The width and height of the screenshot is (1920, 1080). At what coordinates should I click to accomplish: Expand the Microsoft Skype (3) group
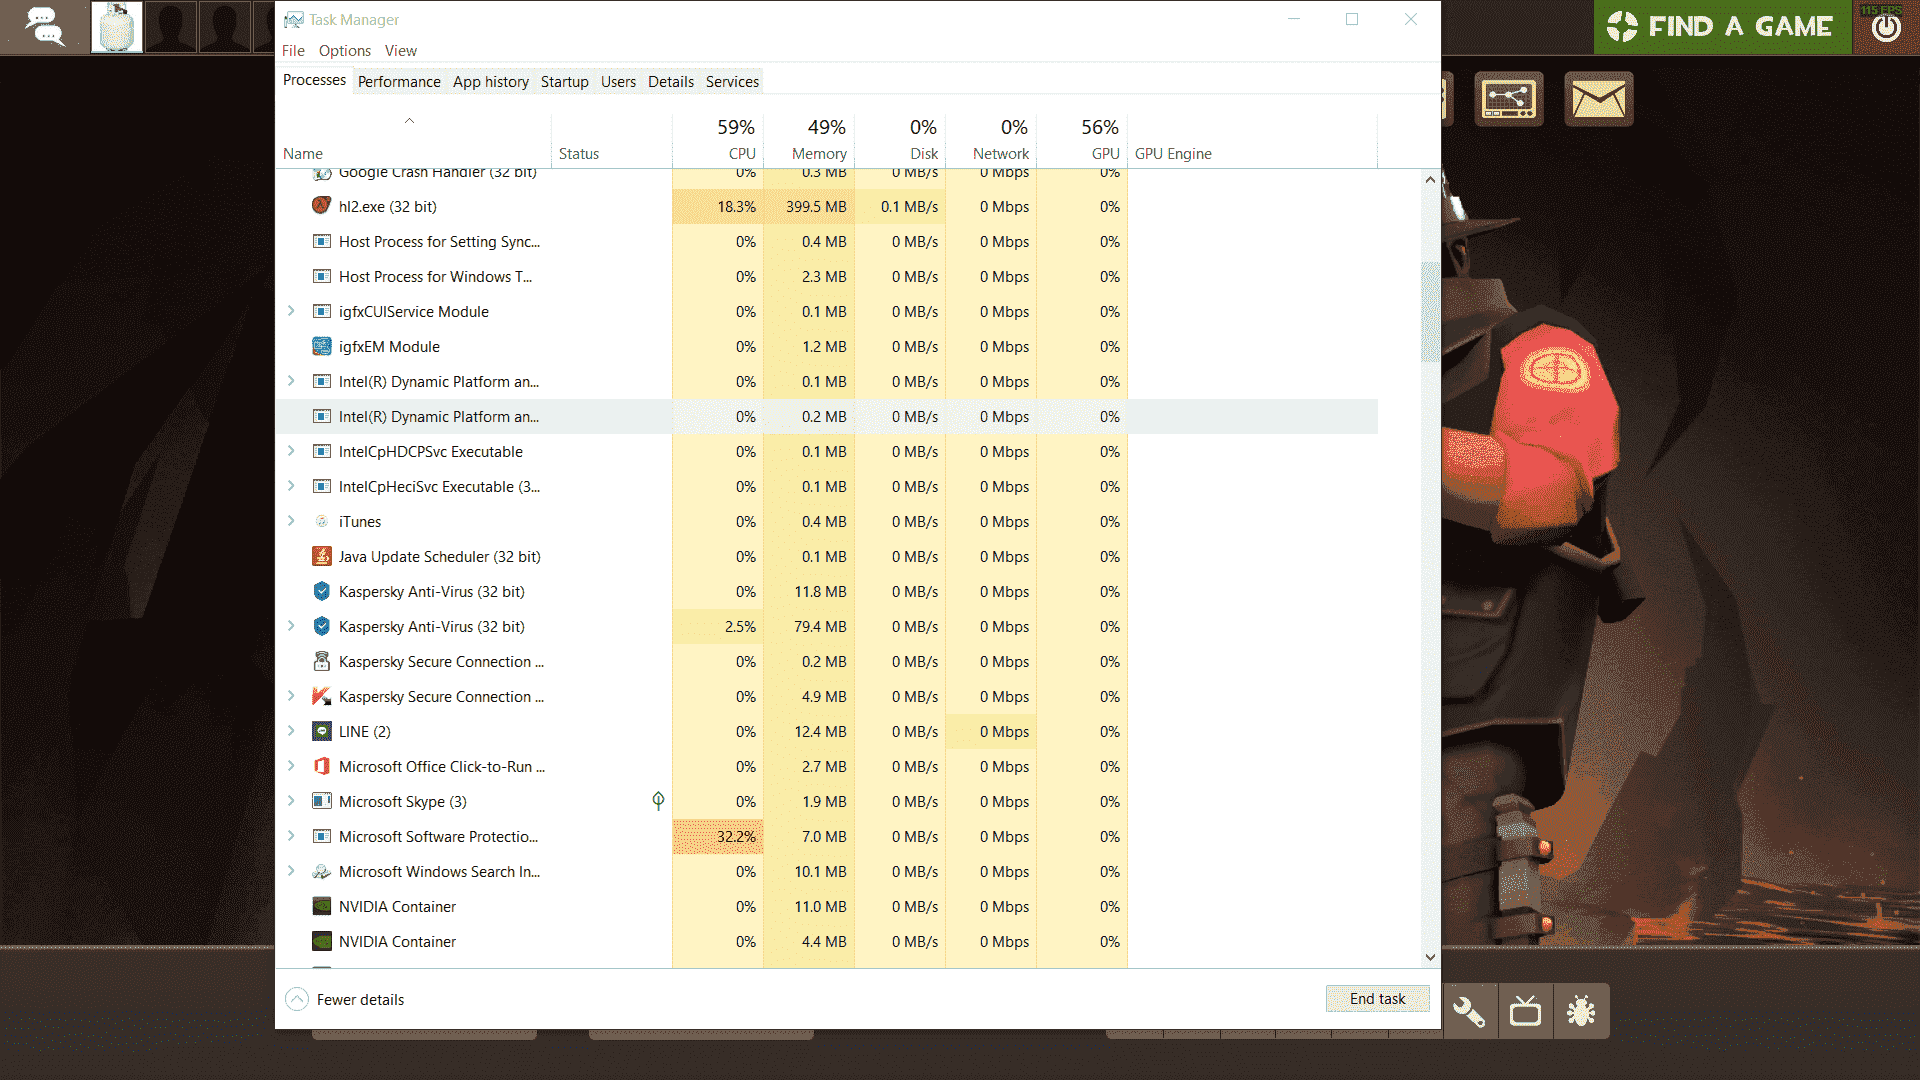(291, 801)
